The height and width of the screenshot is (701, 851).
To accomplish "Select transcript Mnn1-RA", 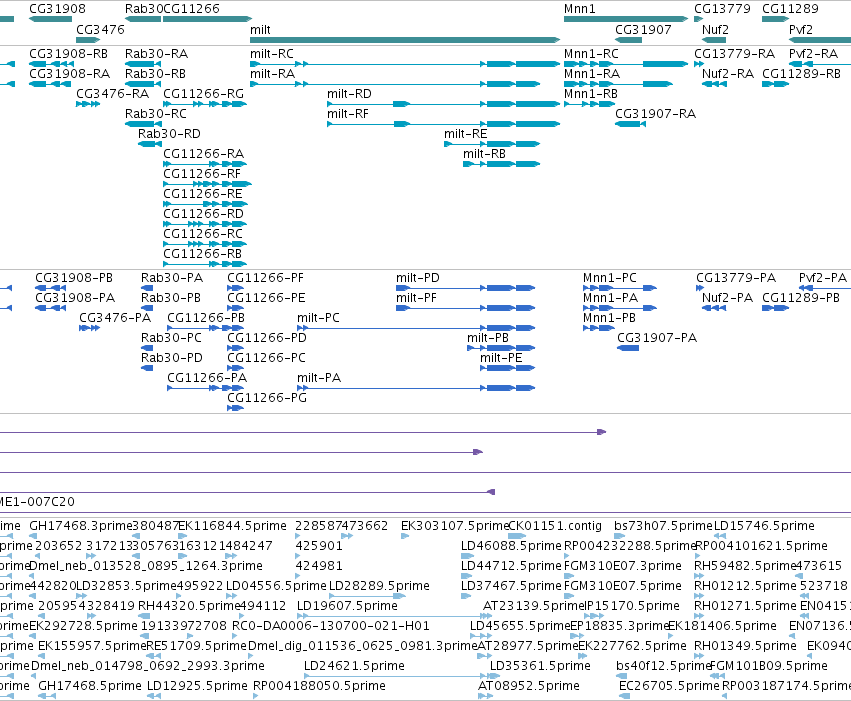I will tap(618, 84).
